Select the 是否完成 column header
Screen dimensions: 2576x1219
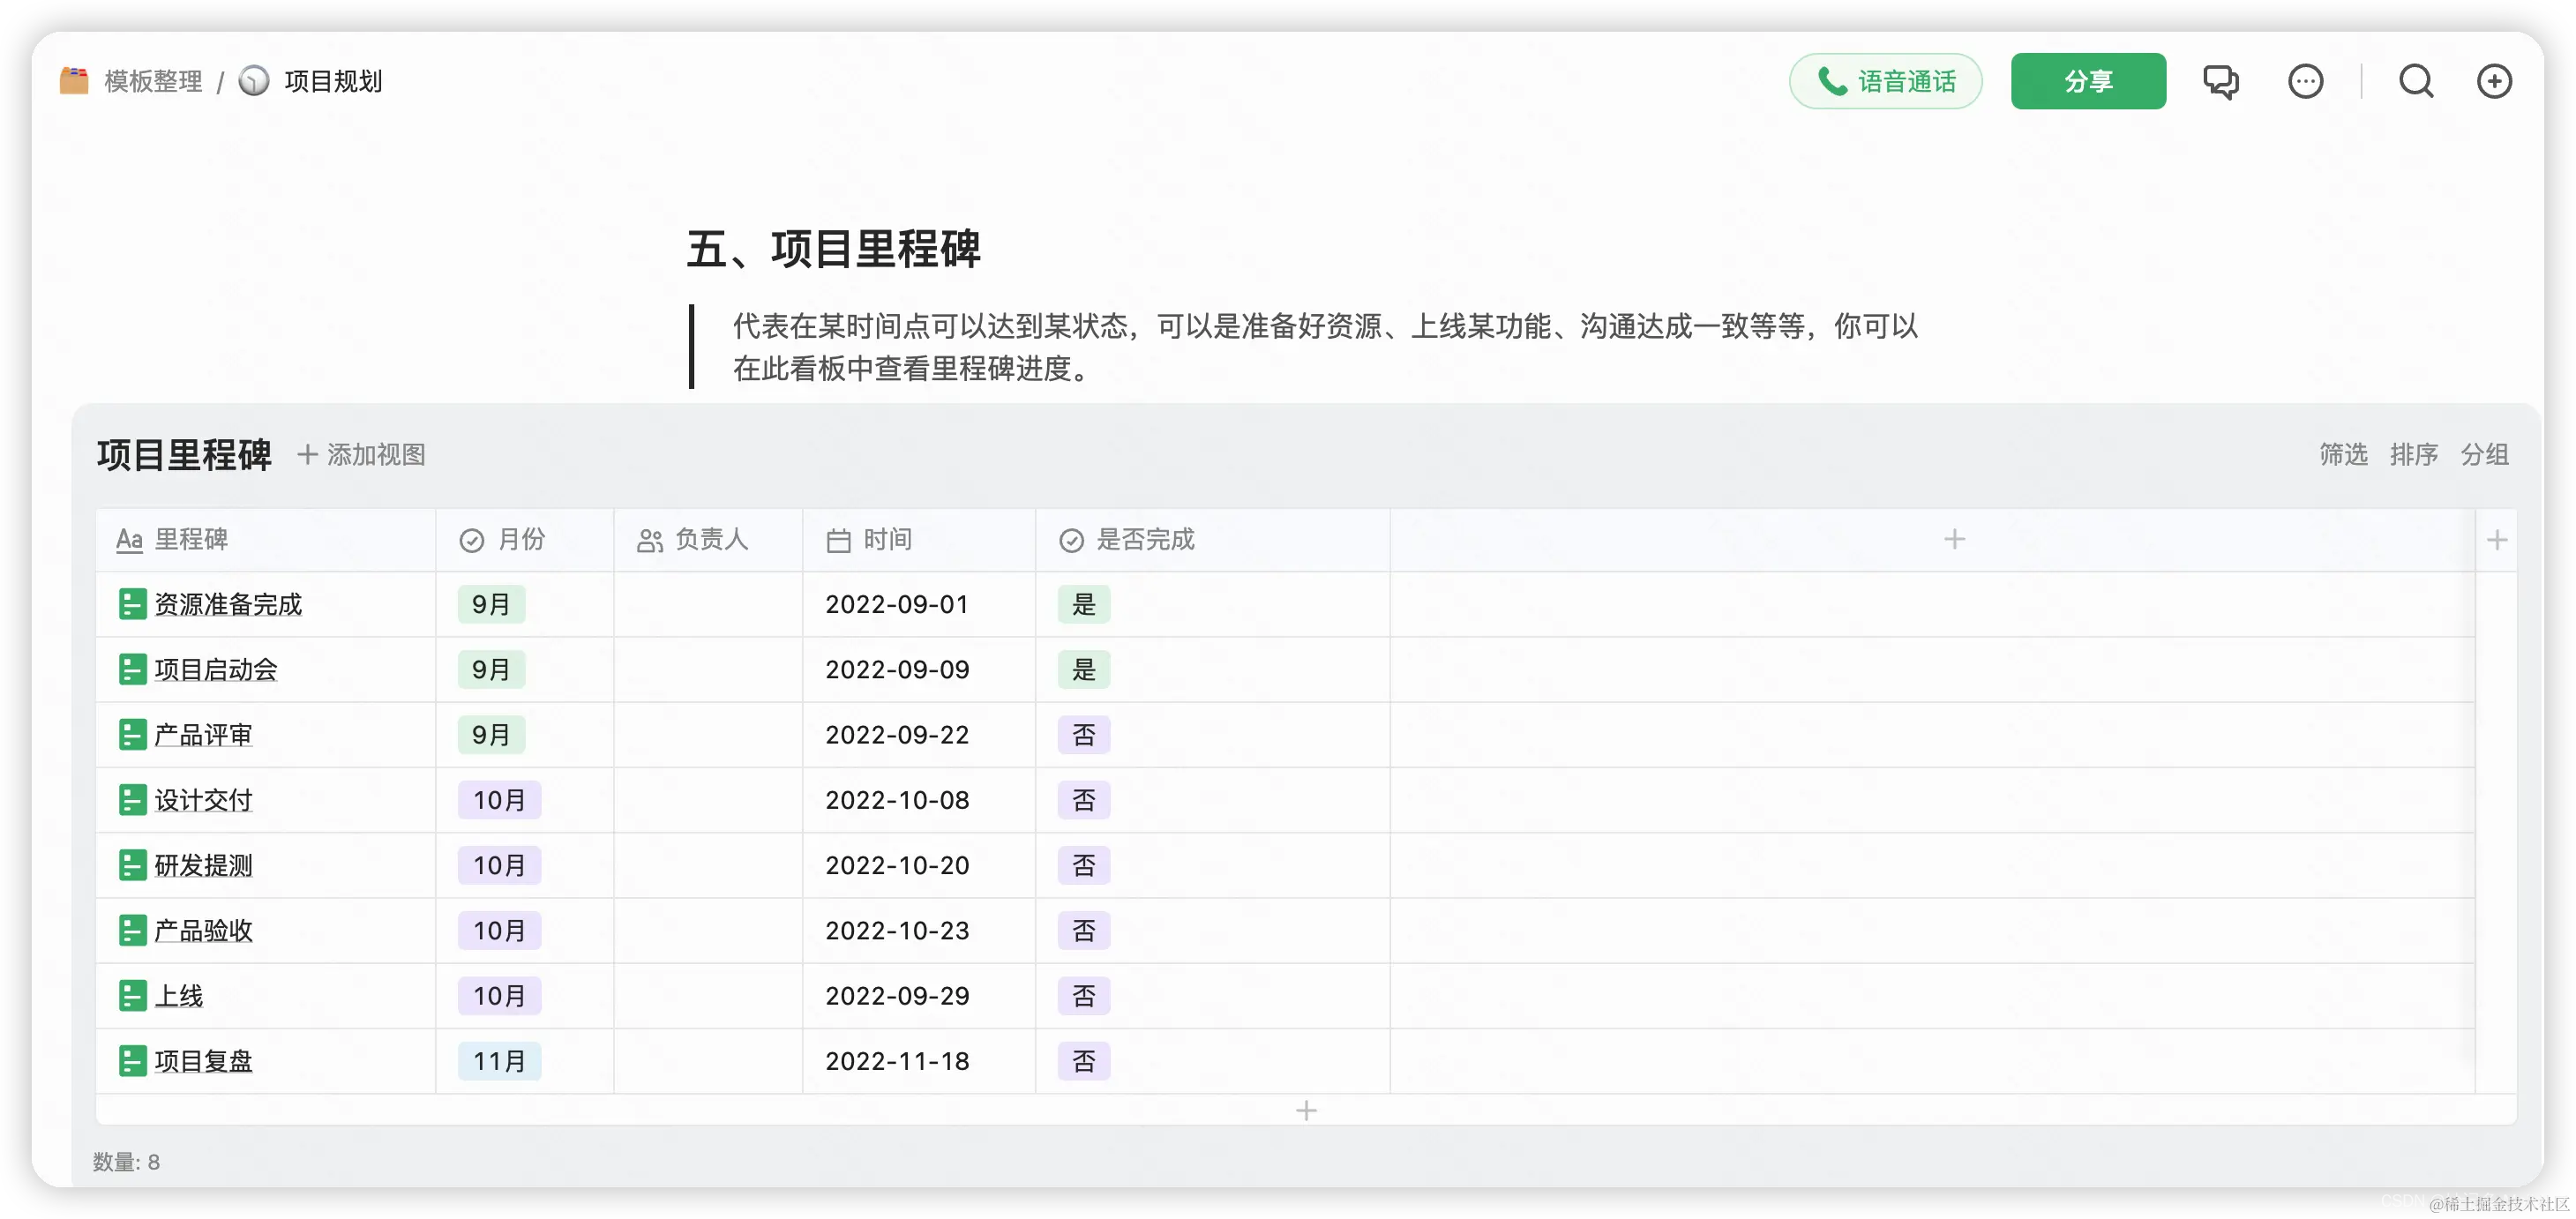pos(1144,540)
